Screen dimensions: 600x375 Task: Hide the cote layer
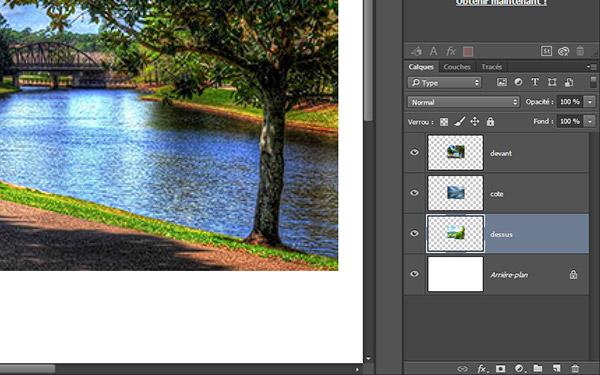414,193
